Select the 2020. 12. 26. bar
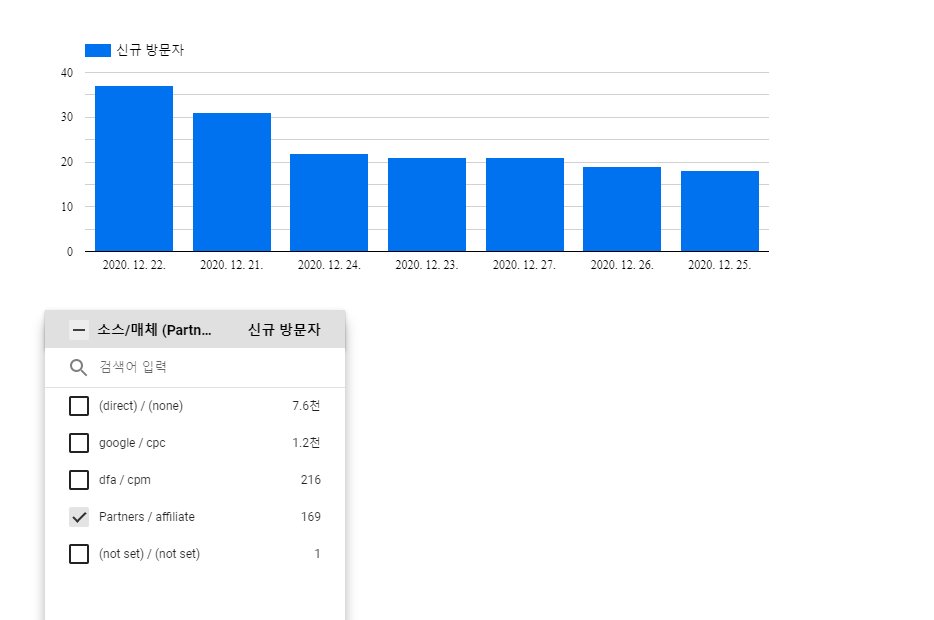Screen dimensions: 934x620 point(622,209)
